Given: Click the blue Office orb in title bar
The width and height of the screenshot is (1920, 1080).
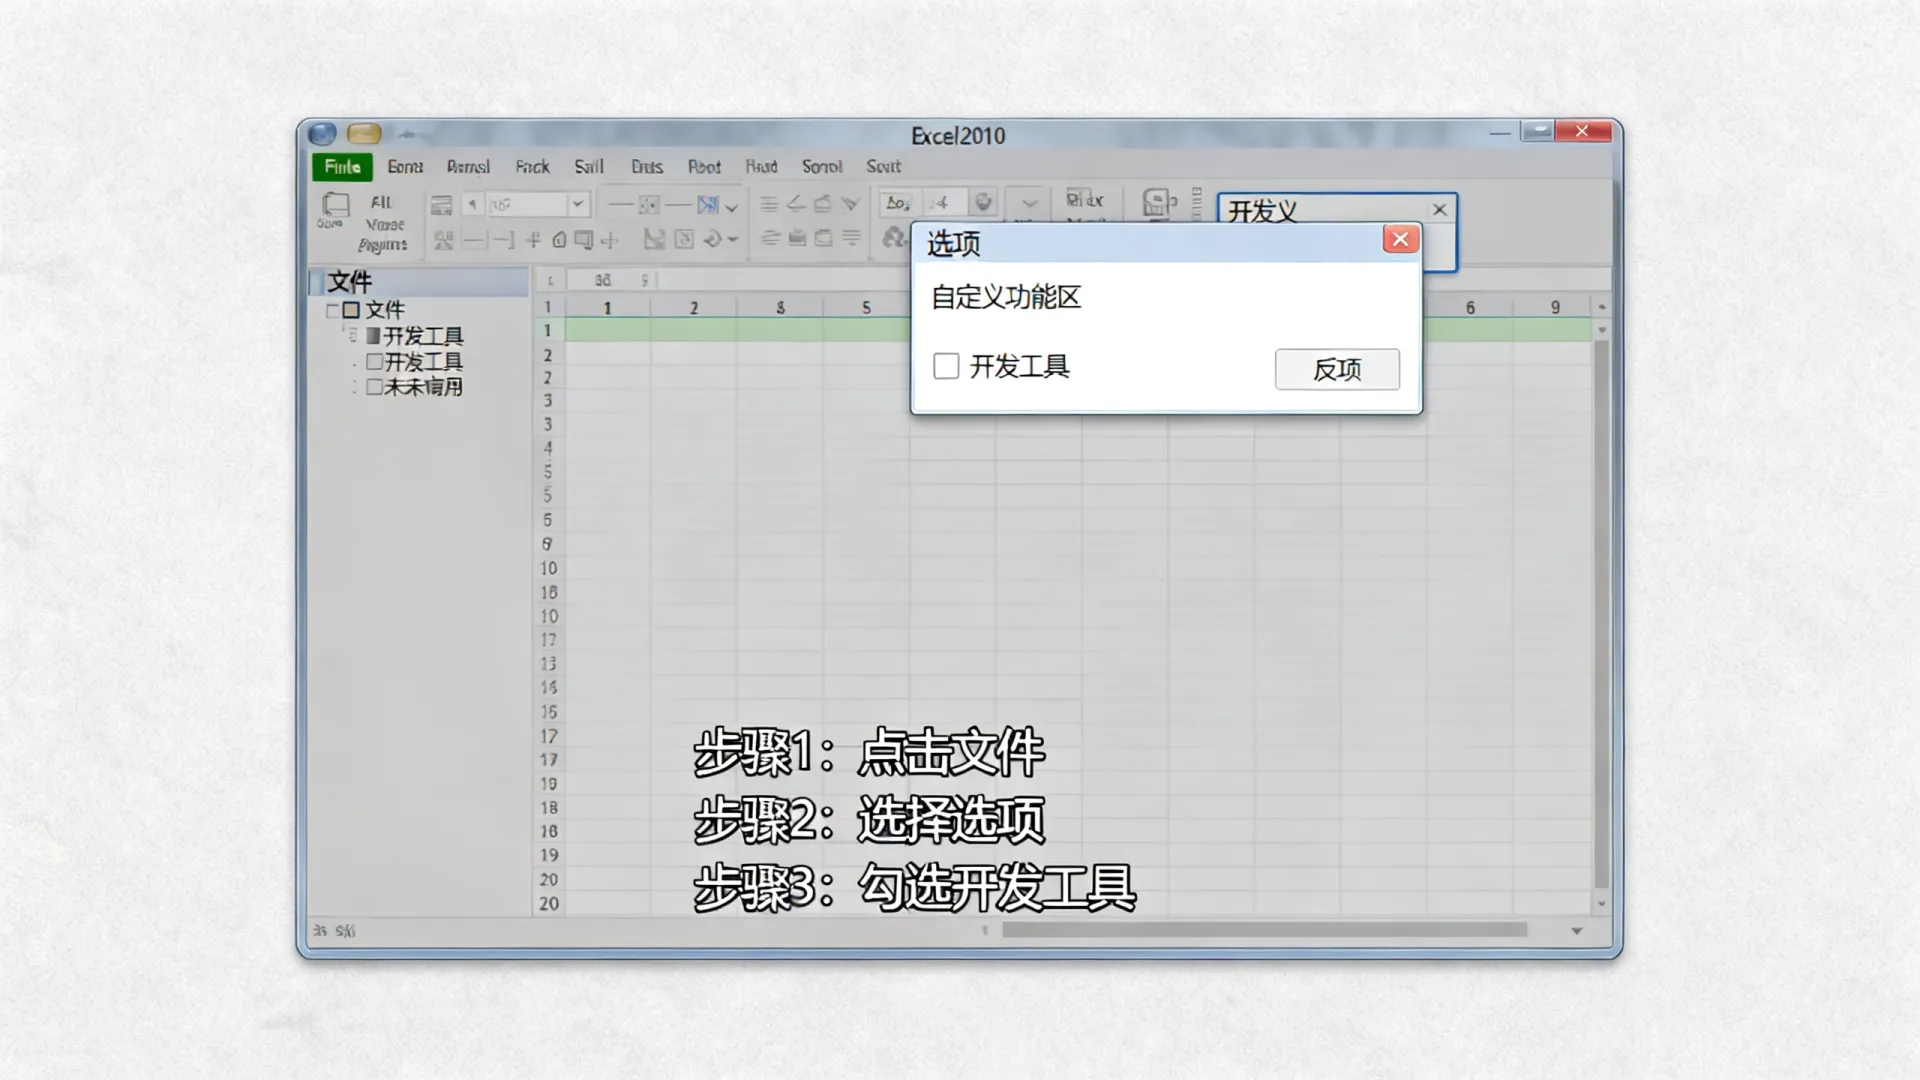Looking at the screenshot, I should pos(322,134).
